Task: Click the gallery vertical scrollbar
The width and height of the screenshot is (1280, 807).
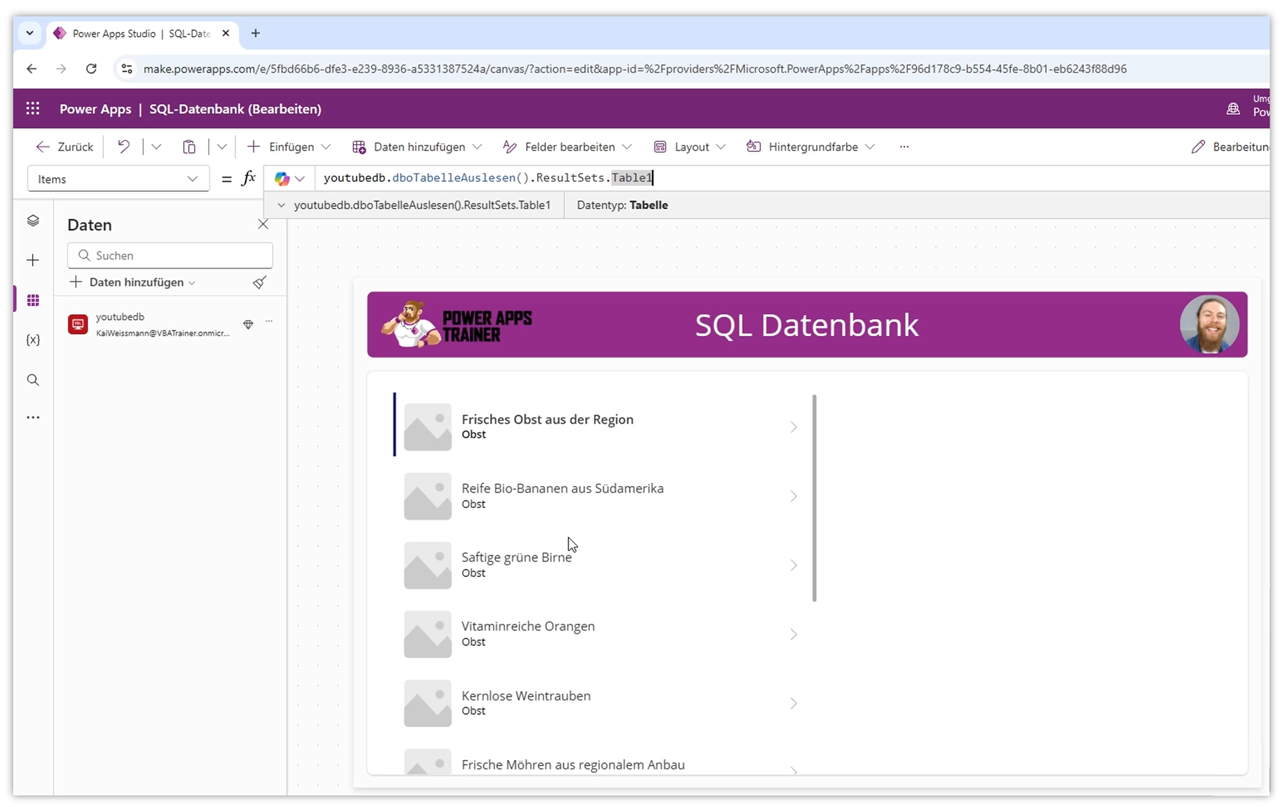Action: tap(814, 498)
